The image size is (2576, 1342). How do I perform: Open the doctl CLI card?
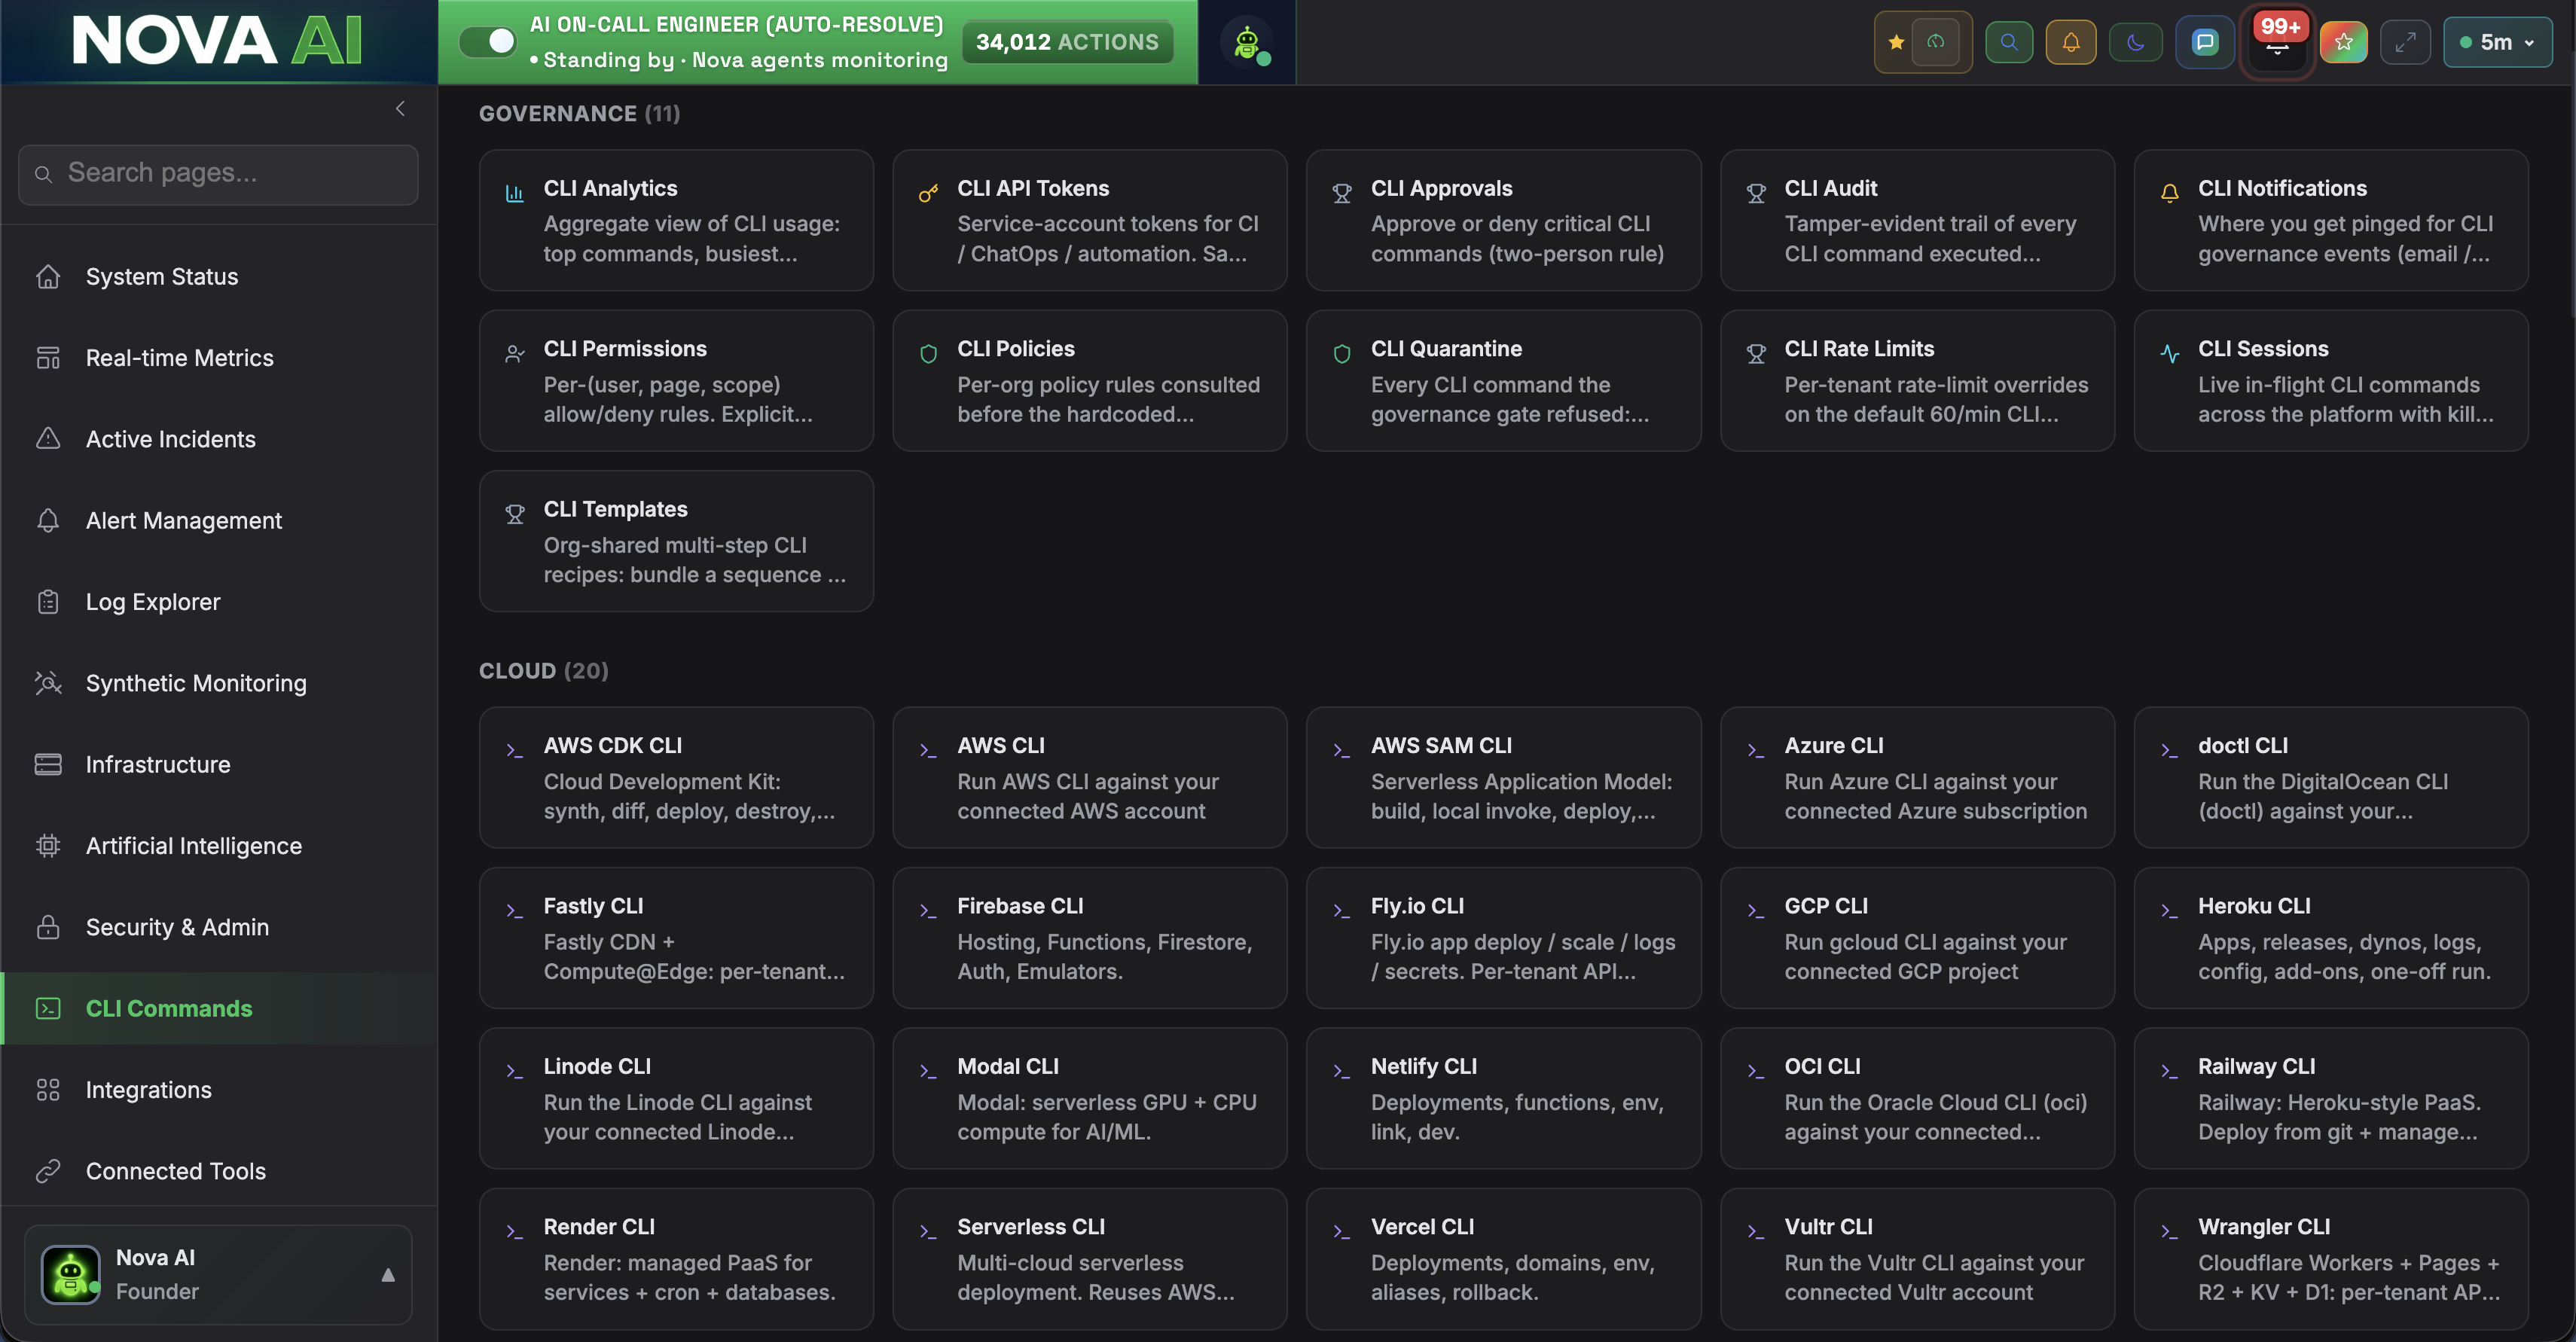coord(2331,777)
